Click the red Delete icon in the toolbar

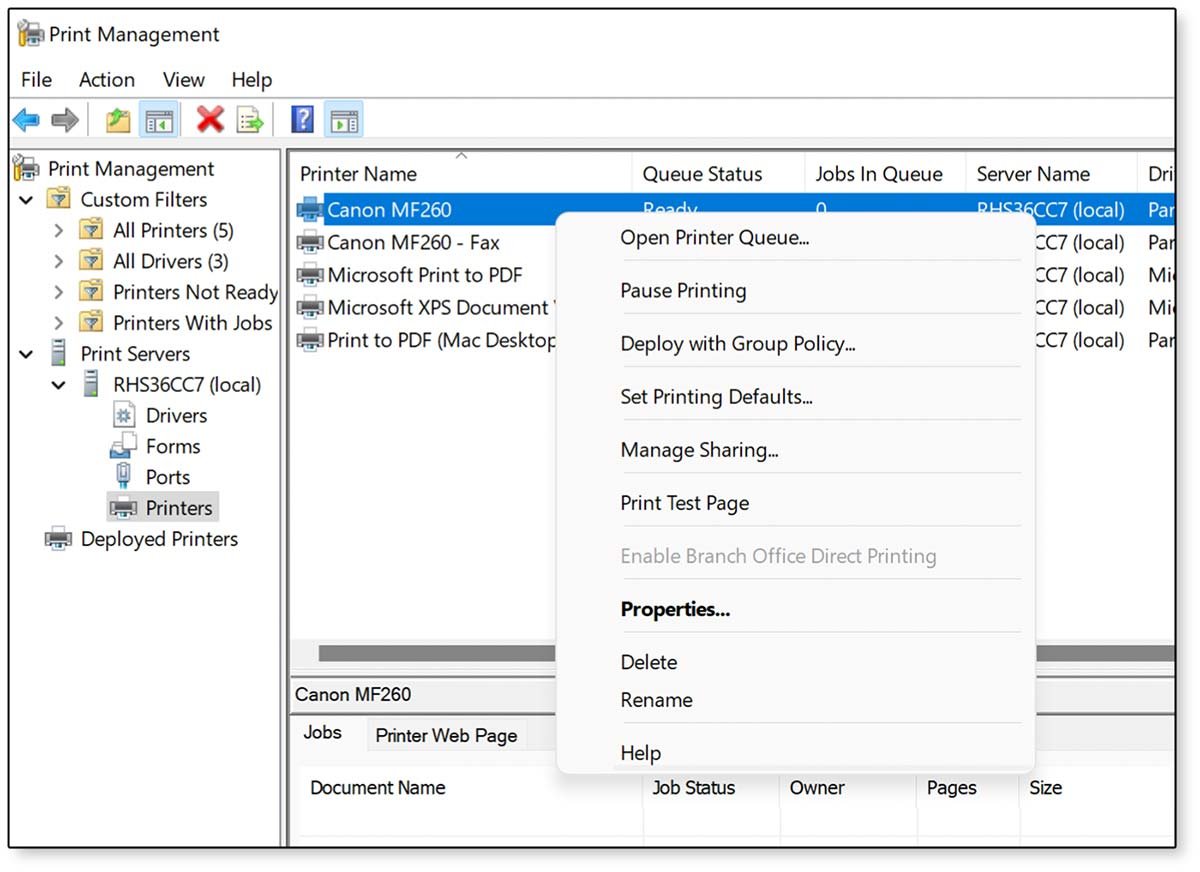pos(212,119)
